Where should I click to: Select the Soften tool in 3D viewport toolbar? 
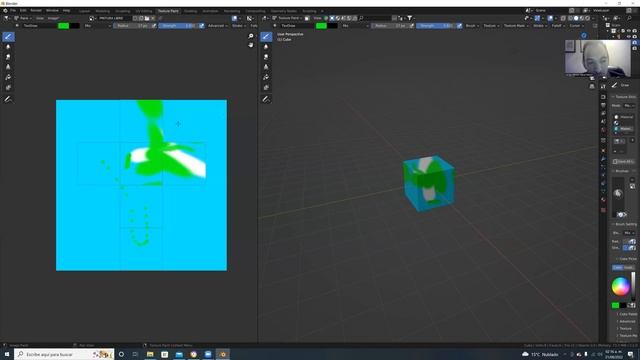(x=266, y=47)
